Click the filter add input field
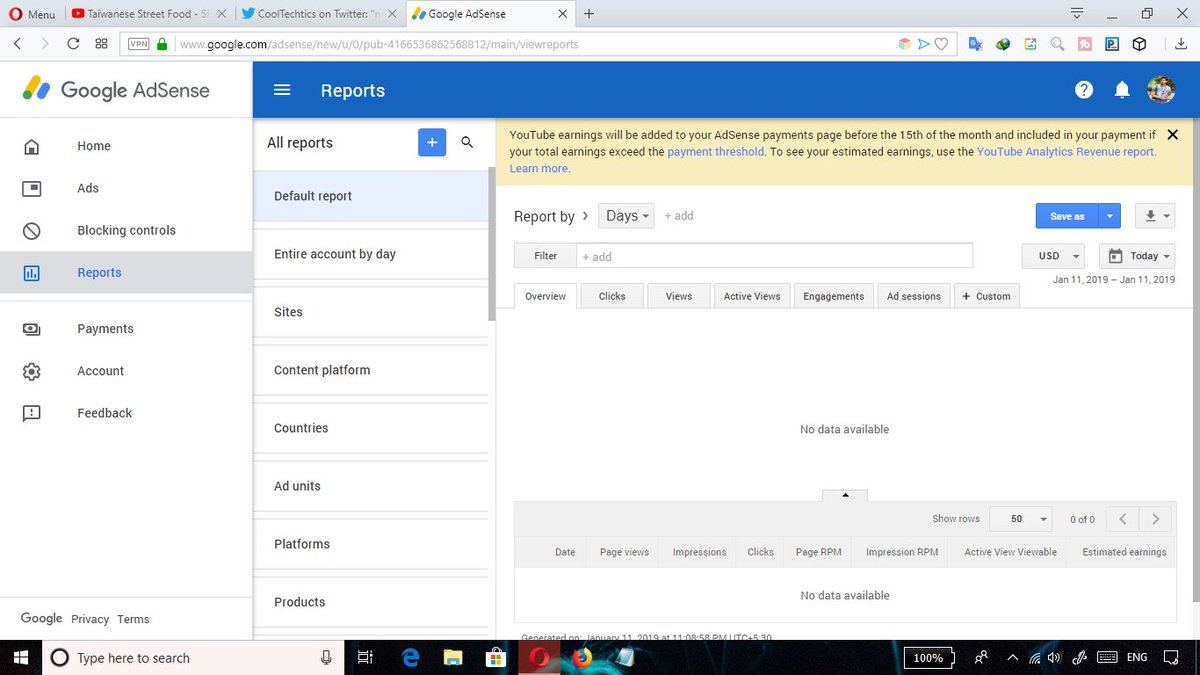The height and width of the screenshot is (675, 1200). pos(775,256)
